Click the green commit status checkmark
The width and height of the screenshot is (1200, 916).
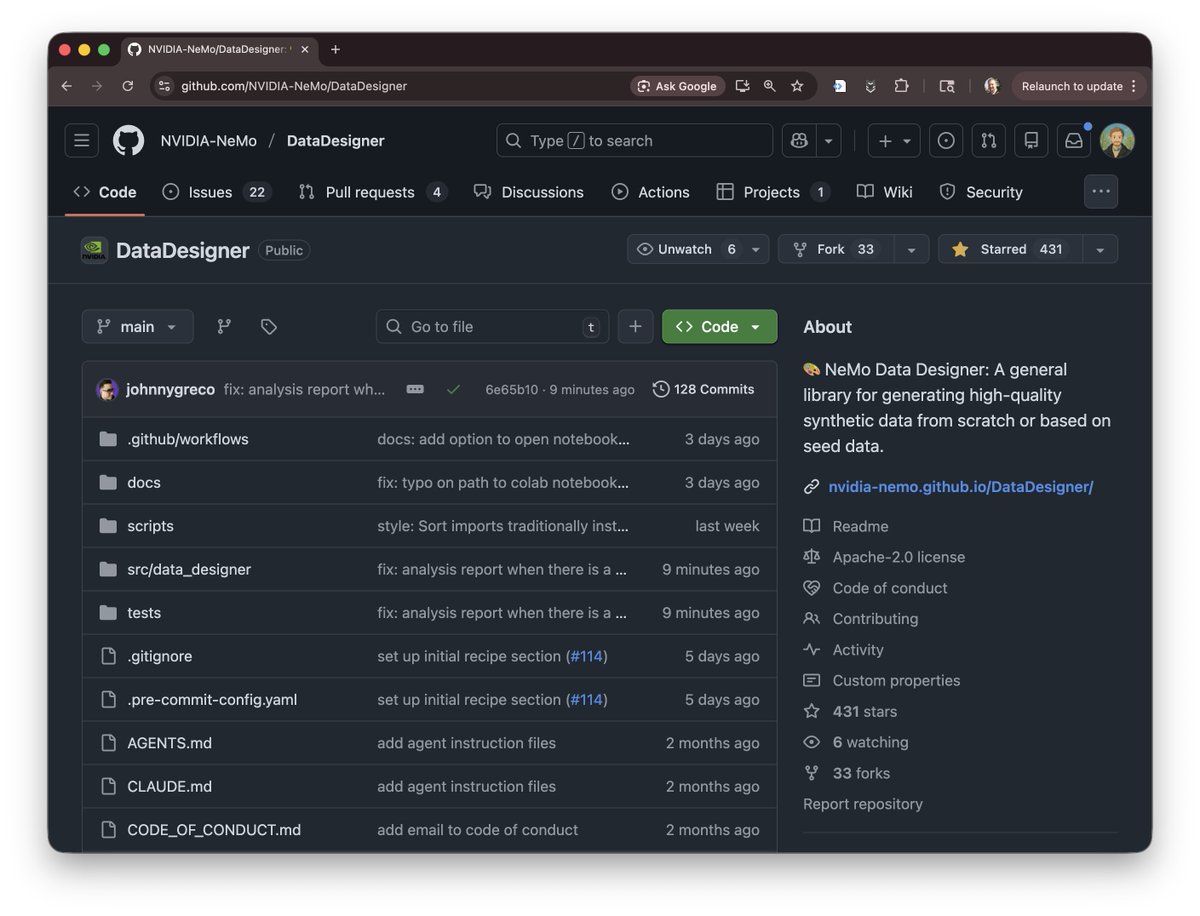(453, 389)
